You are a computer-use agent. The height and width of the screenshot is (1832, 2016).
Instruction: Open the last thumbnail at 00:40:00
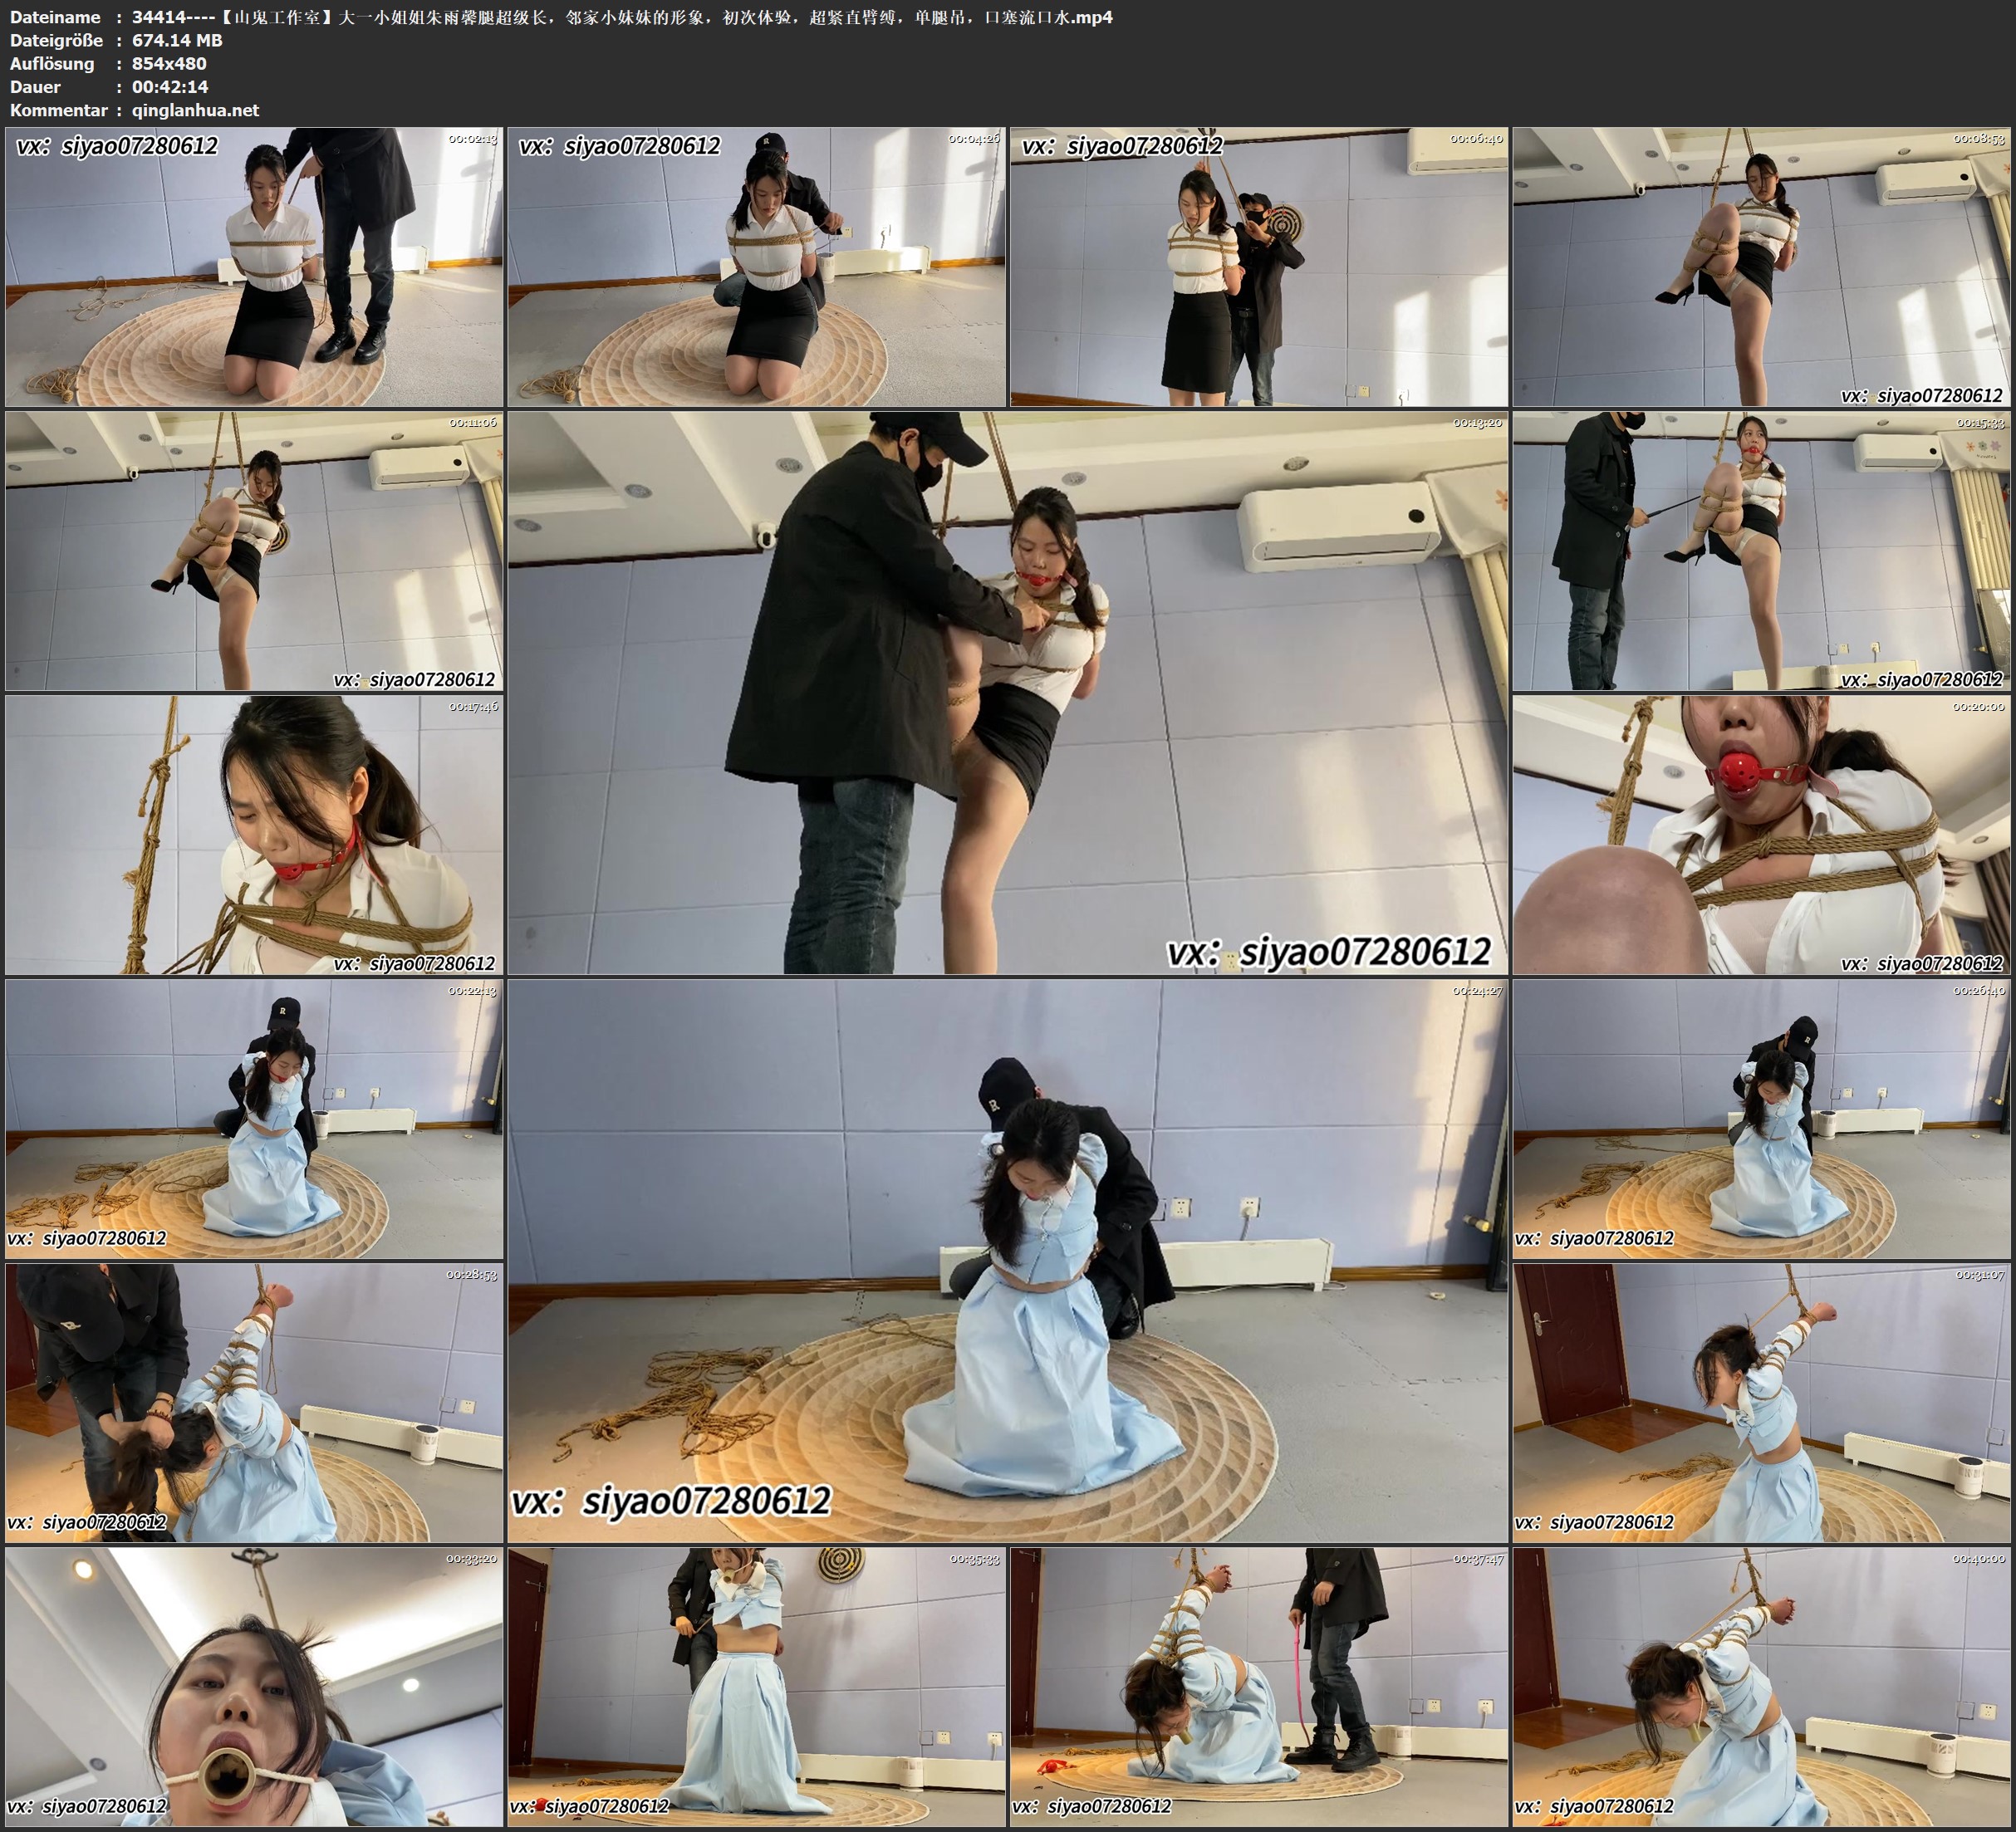[1761, 1686]
